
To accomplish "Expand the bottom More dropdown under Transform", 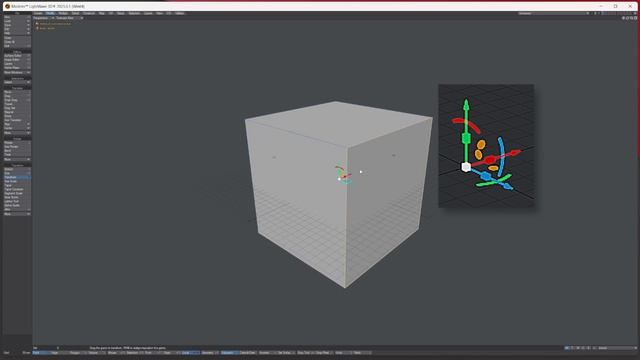I will (17, 214).
